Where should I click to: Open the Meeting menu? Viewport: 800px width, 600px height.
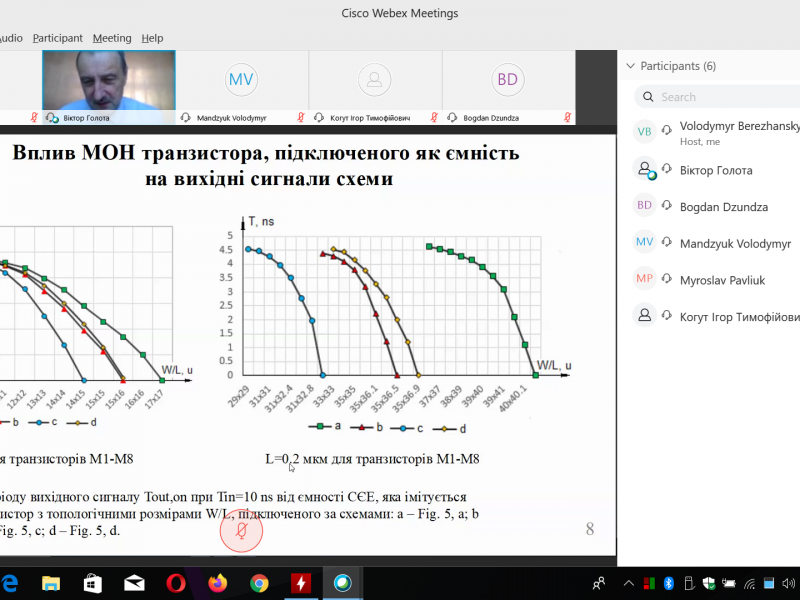112,38
